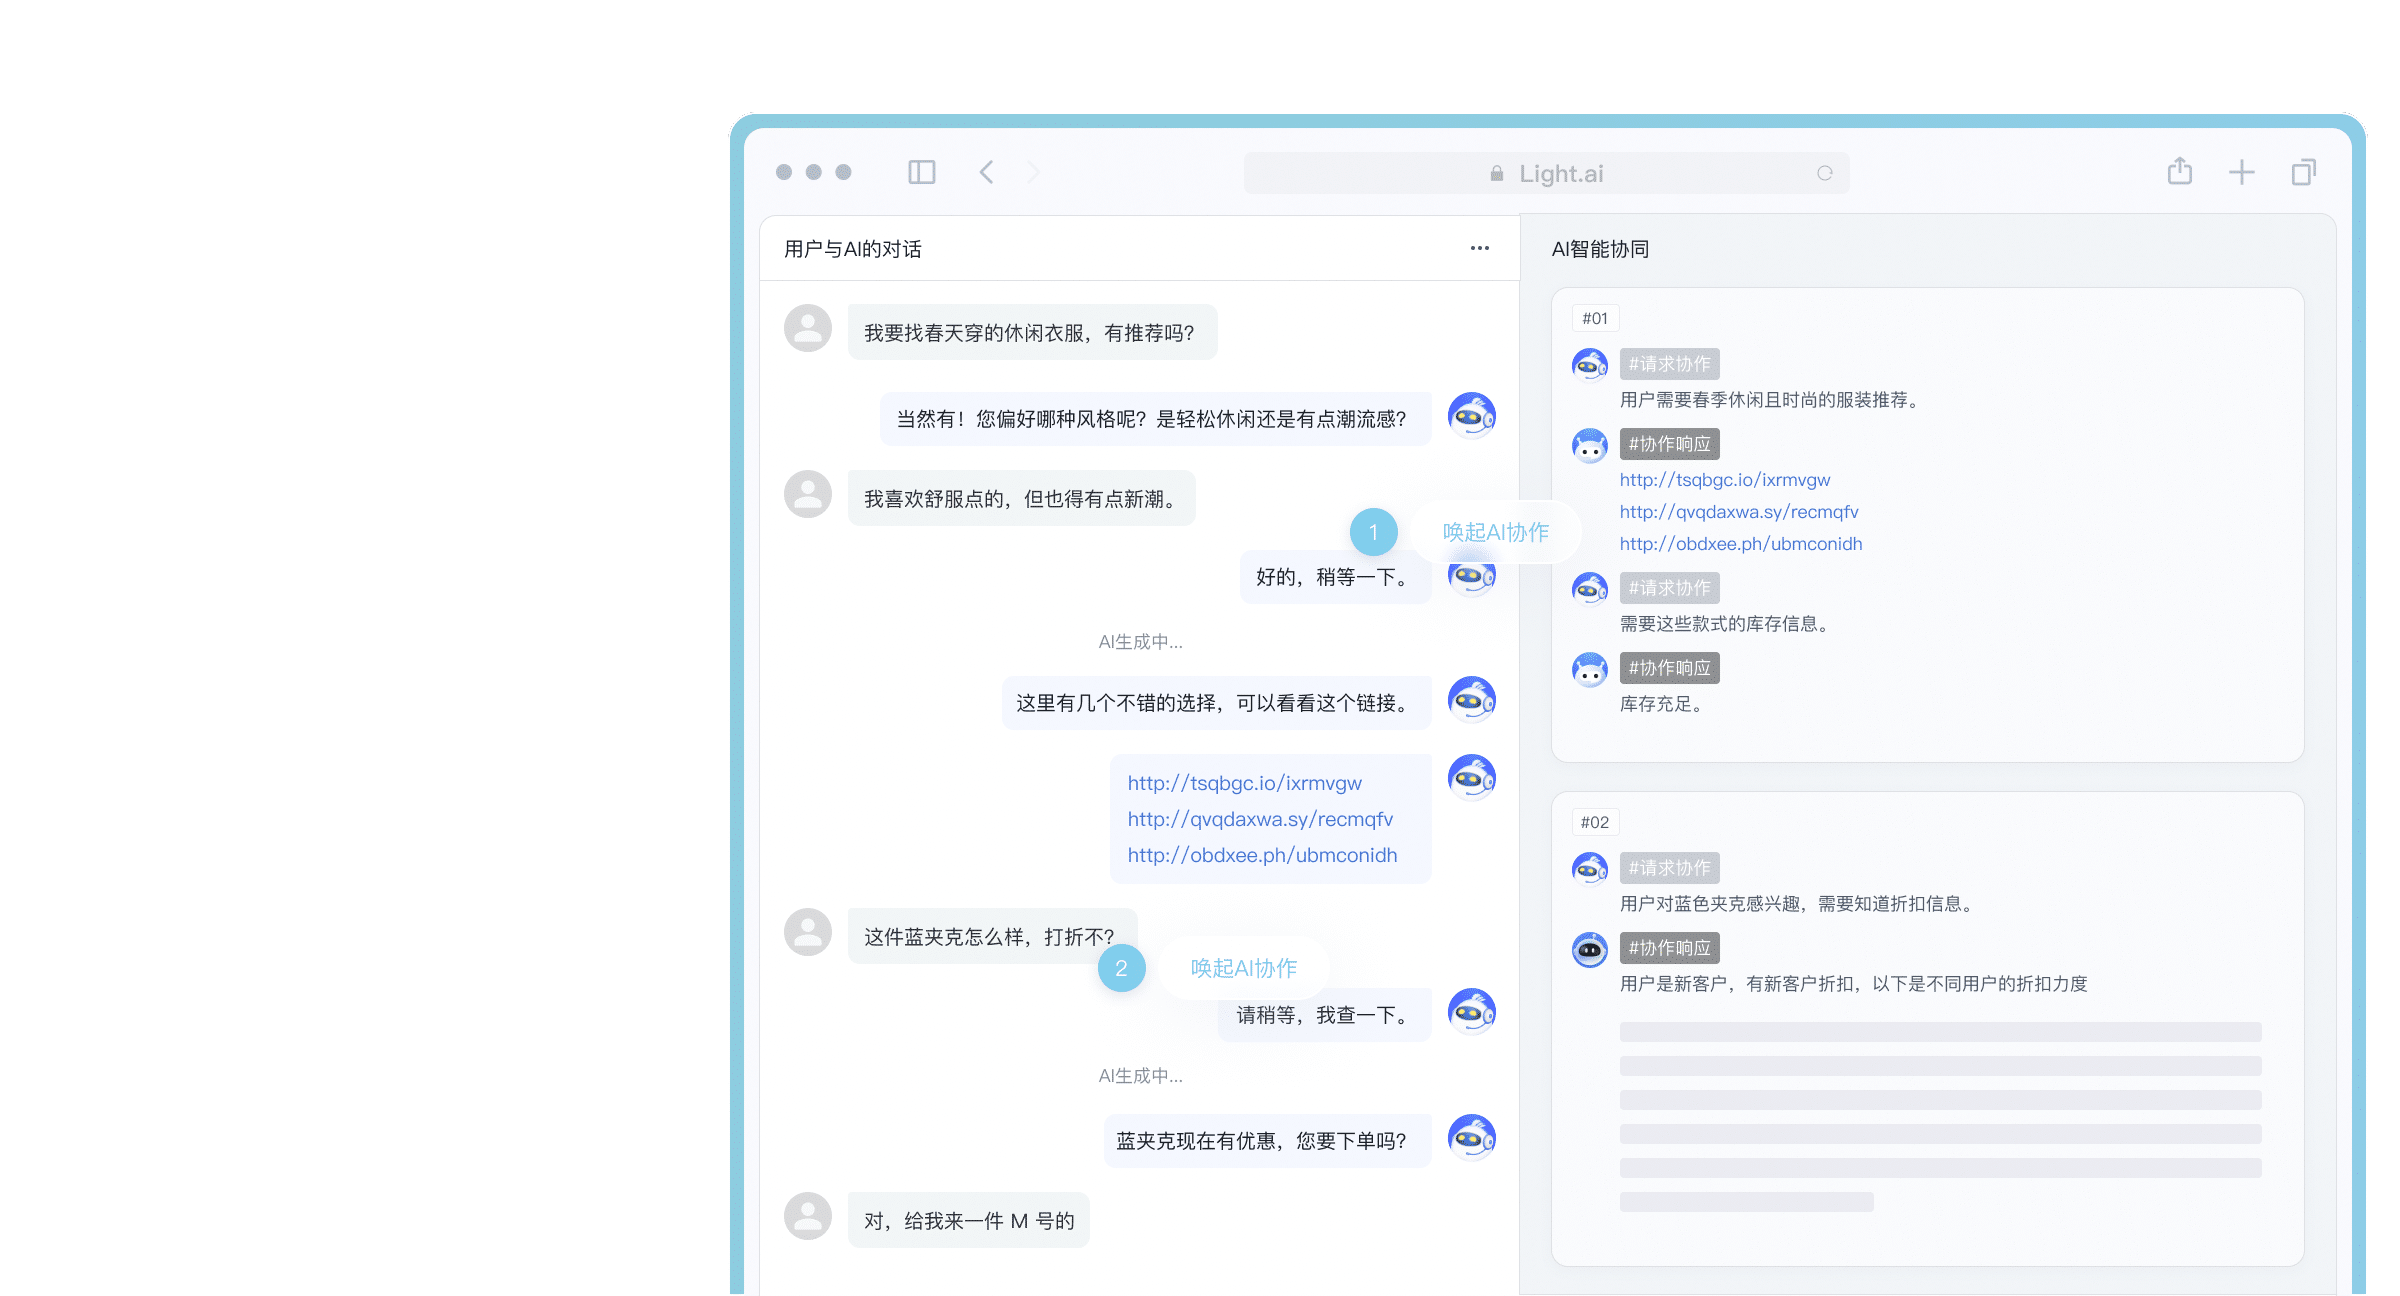Click the text '库存充足。'

(x=1664, y=704)
